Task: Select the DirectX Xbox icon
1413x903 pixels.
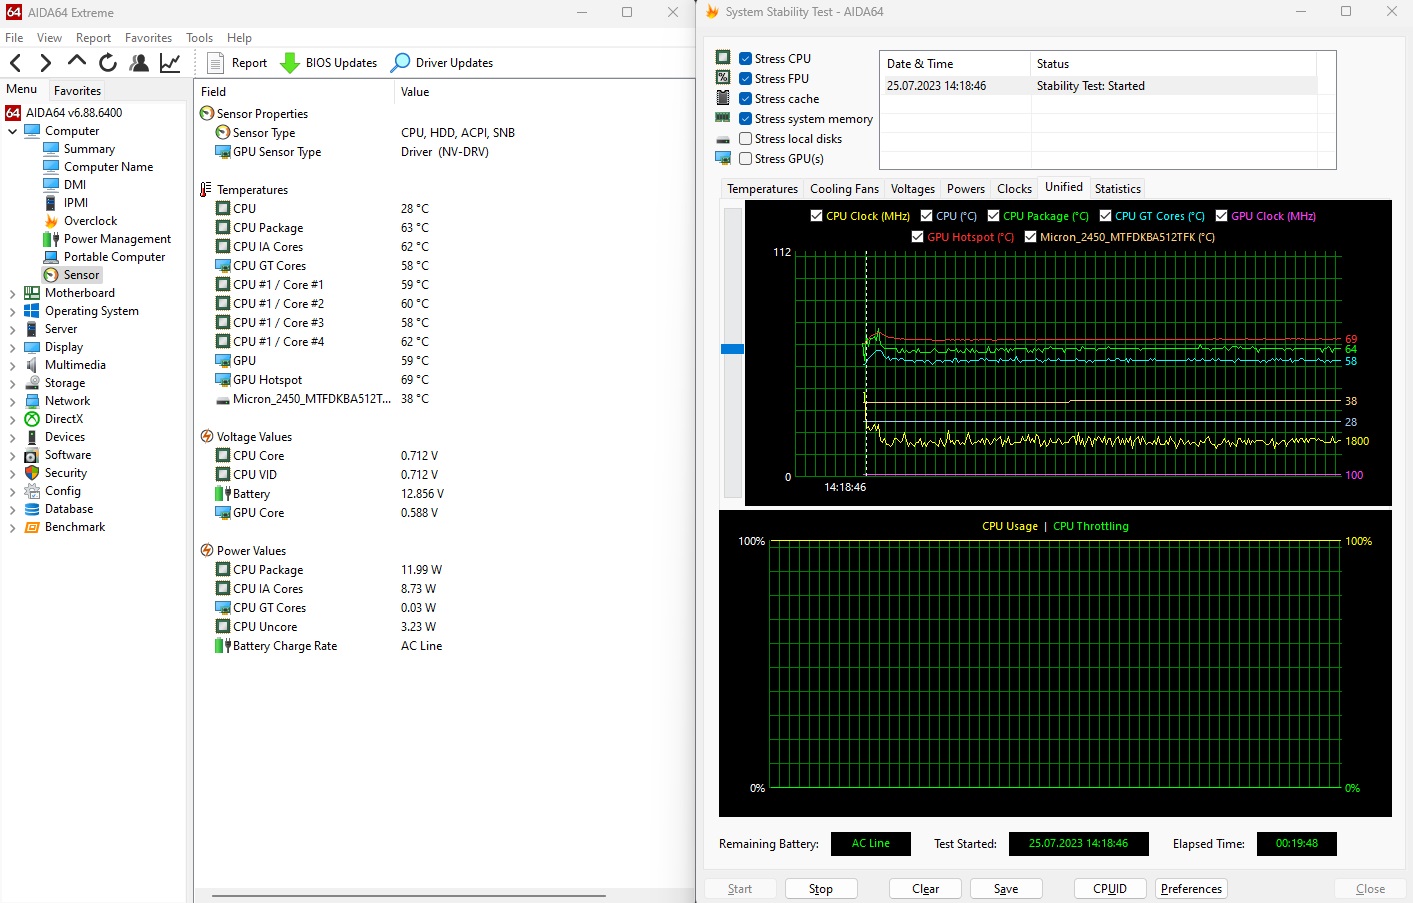Action: click(32, 419)
